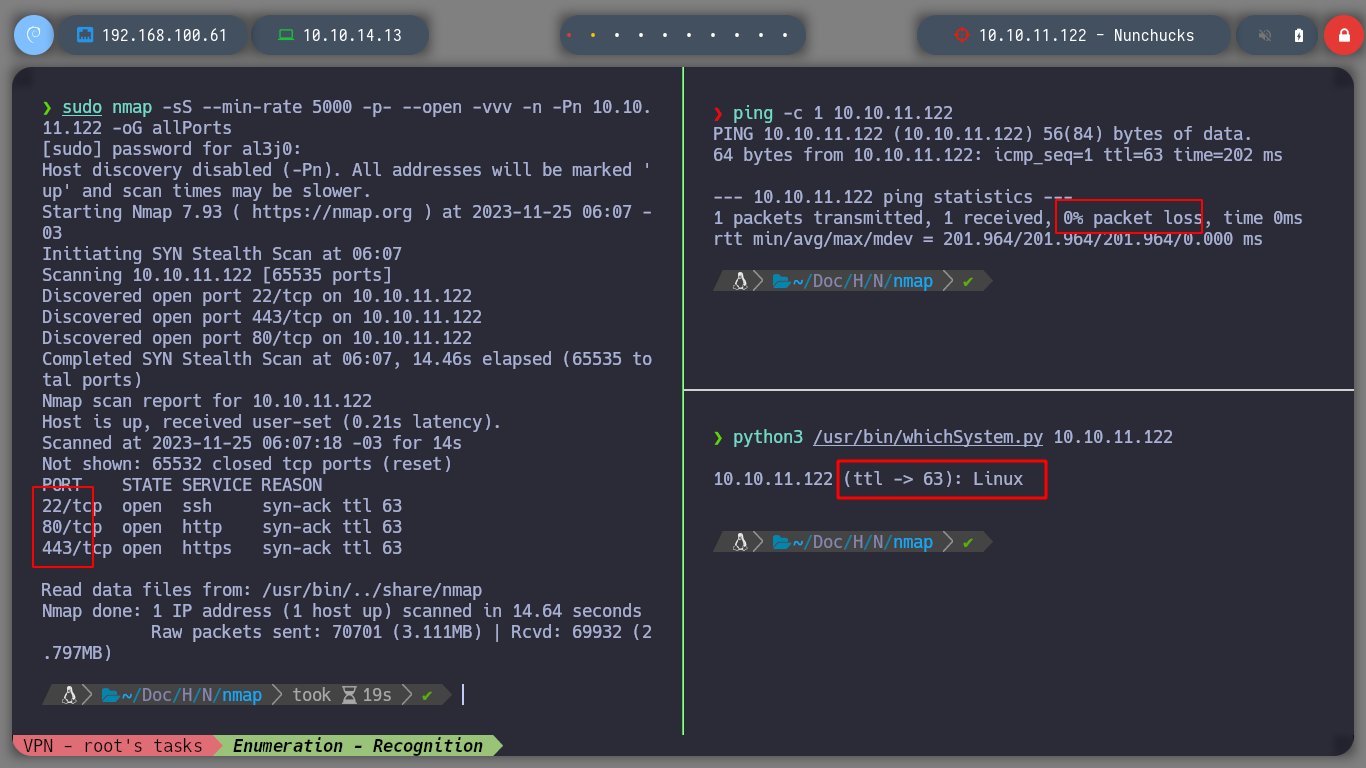Select the 'VPN - root's tasks' tmux session
The width and height of the screenshot is (1366, 768).
(x=113, y=745)
